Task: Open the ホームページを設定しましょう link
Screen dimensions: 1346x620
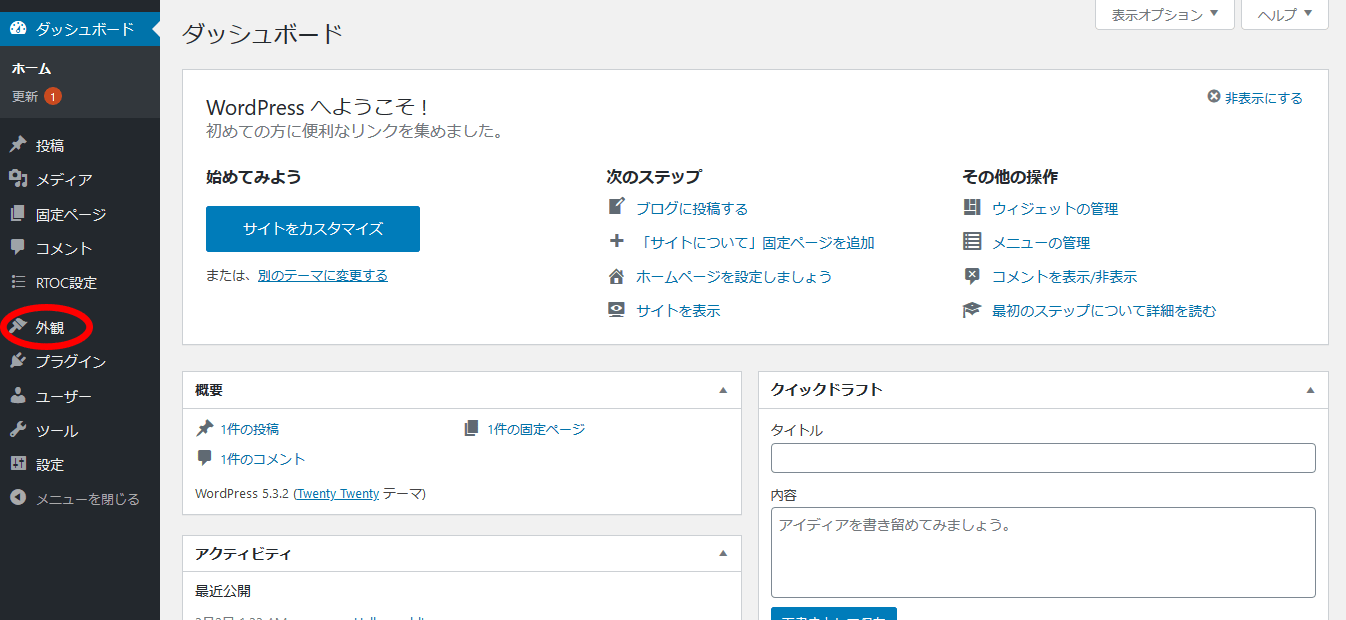Action: click(734, 276)
